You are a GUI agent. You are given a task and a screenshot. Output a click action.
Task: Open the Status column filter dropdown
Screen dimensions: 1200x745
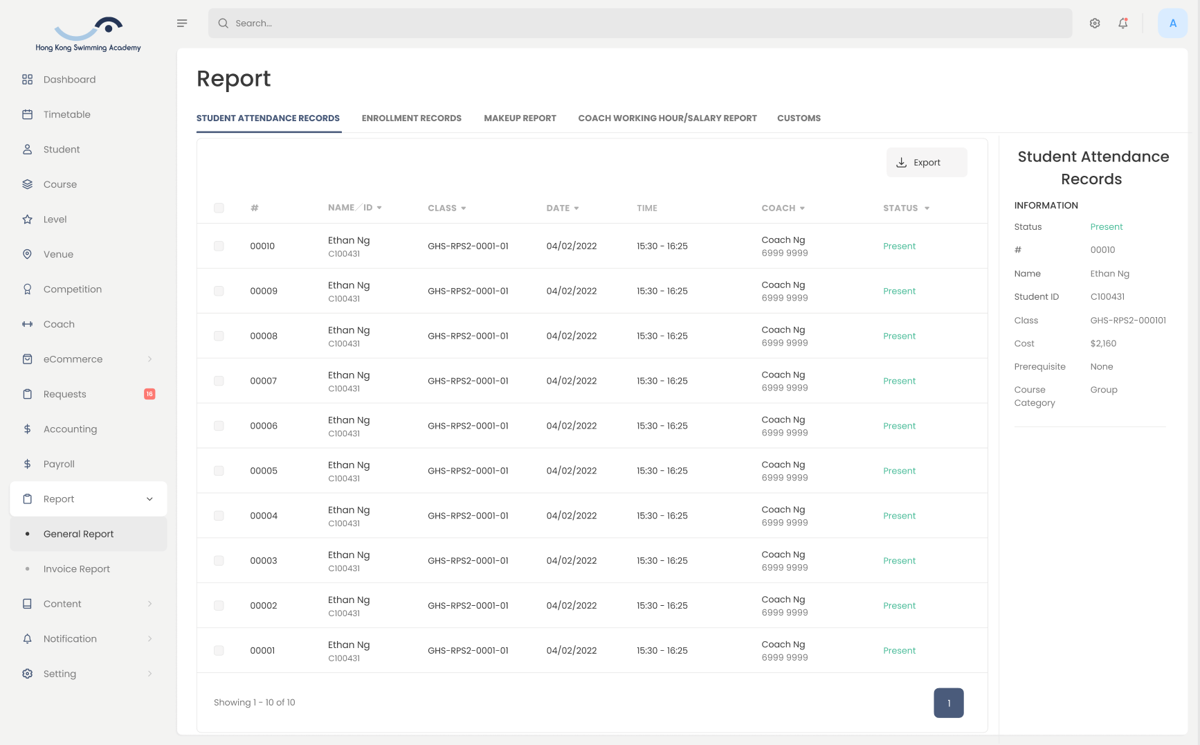point(927,208)
